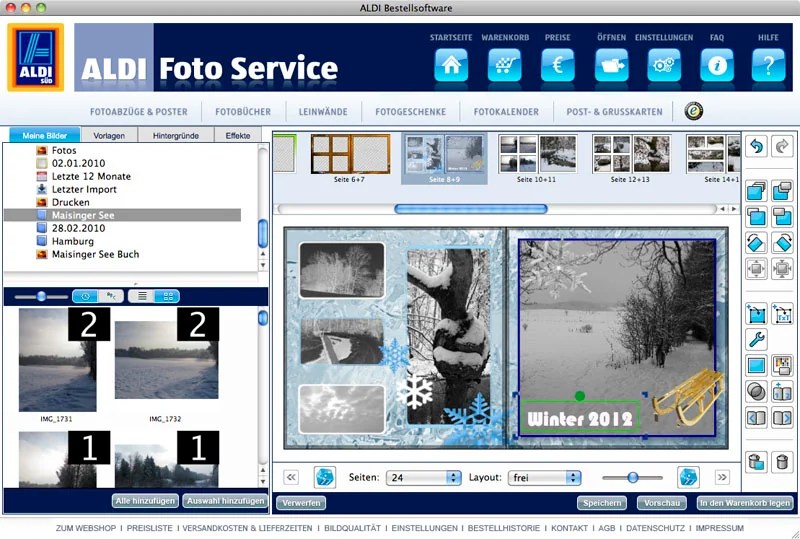Click the overlapping circles mask icon
The height and width of the screenshot is (539, 800).
[x=756, y=391]
